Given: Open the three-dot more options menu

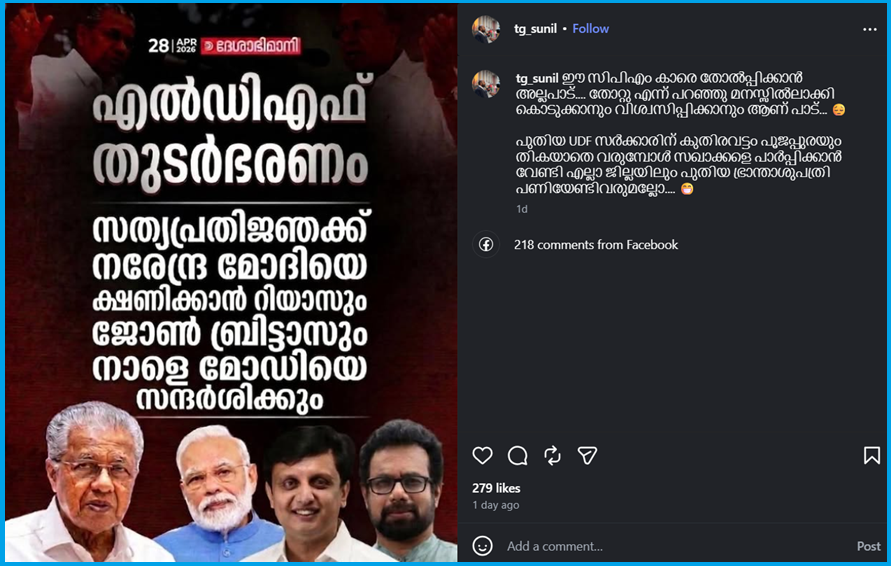Looking at the screenshot, I should (x=869, y=29).
